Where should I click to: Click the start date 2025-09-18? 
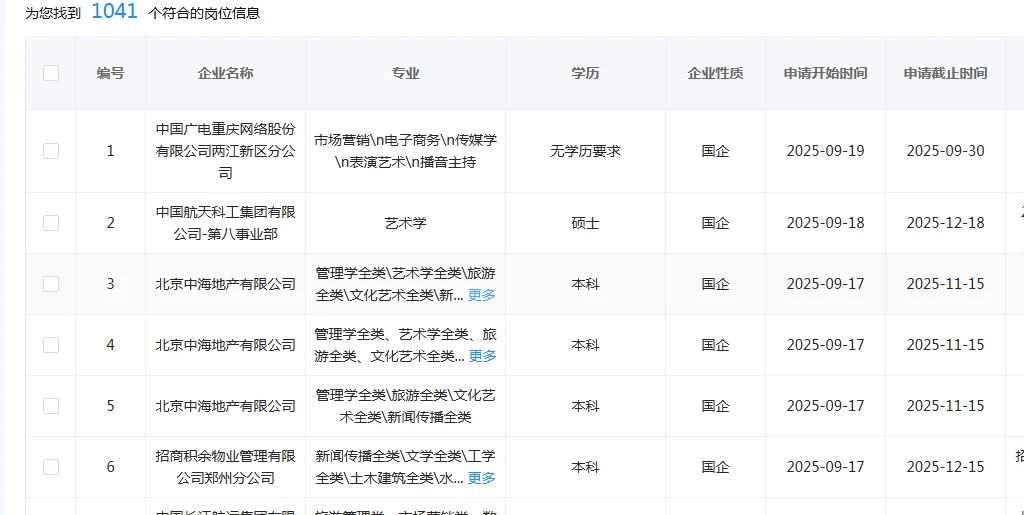coord(825,223)
